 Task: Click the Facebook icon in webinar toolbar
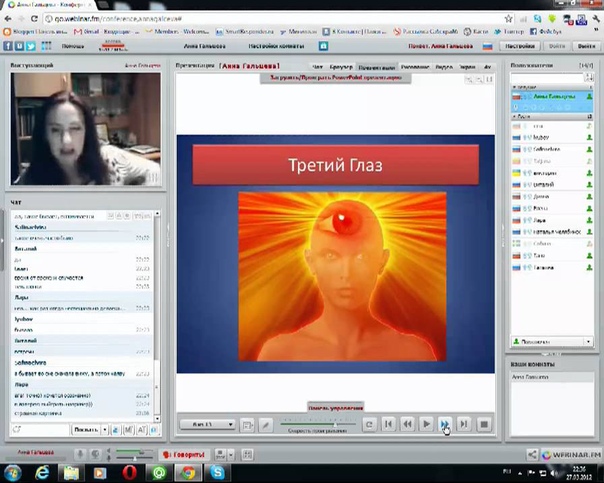coord(8,46)
